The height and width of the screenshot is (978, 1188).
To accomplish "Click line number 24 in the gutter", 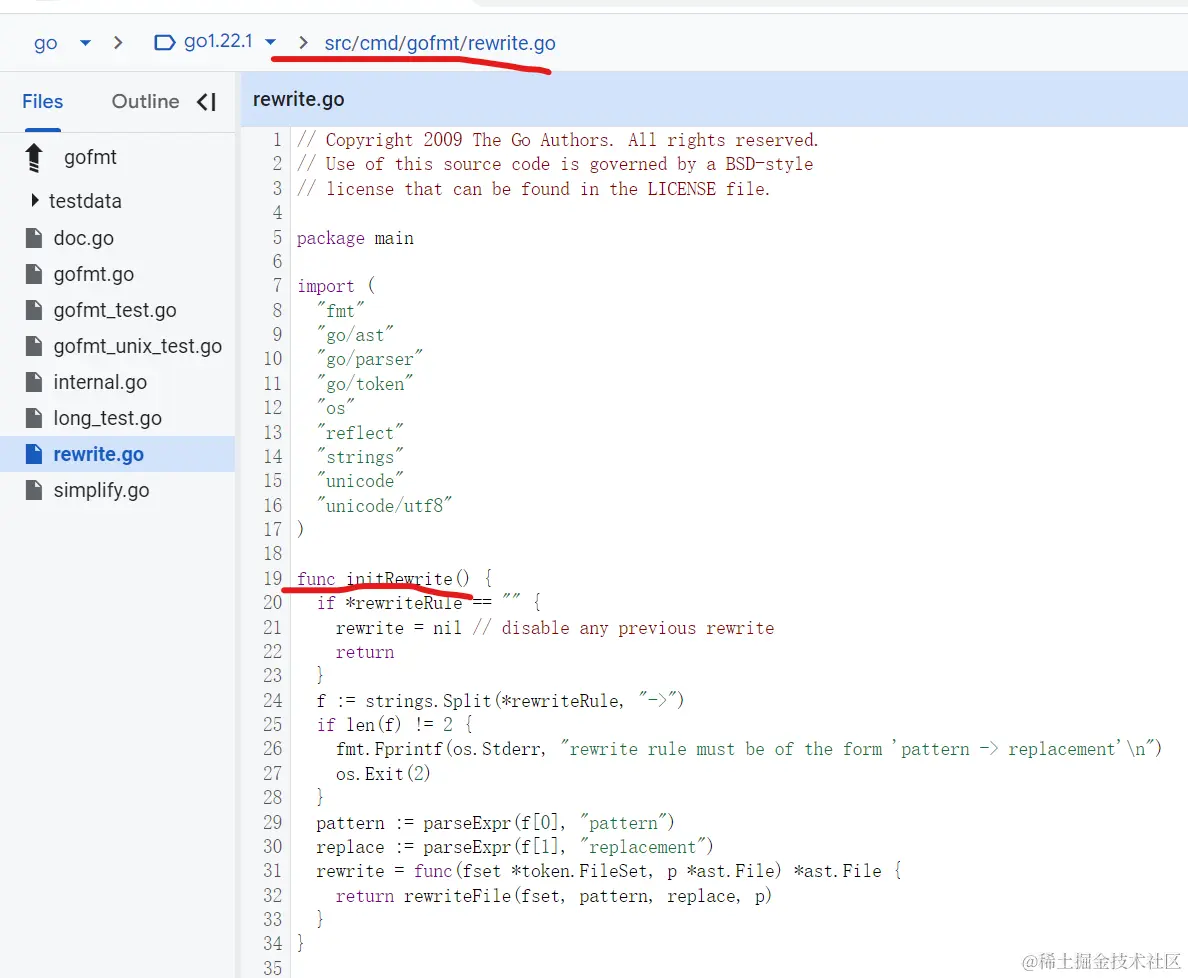I will point(273,701).
